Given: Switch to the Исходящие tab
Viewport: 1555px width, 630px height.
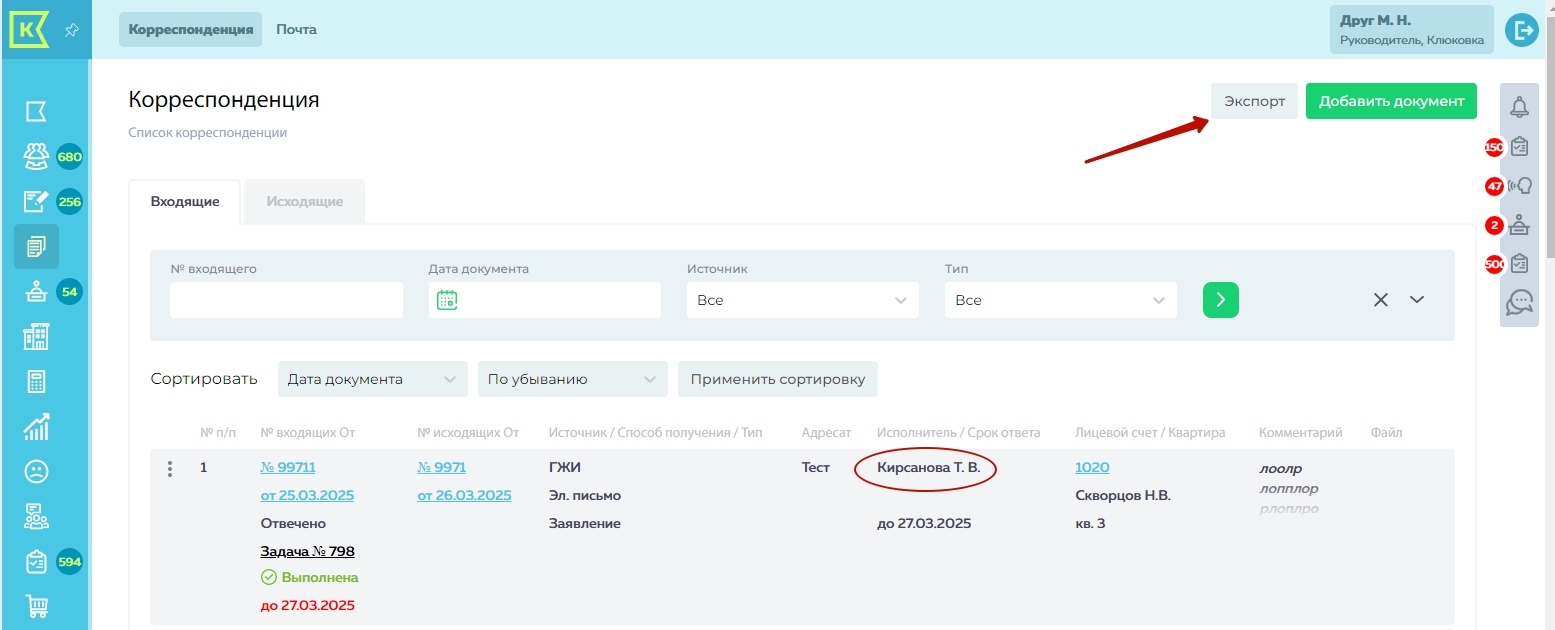Looking at the screenshot, I should [304, 202].
